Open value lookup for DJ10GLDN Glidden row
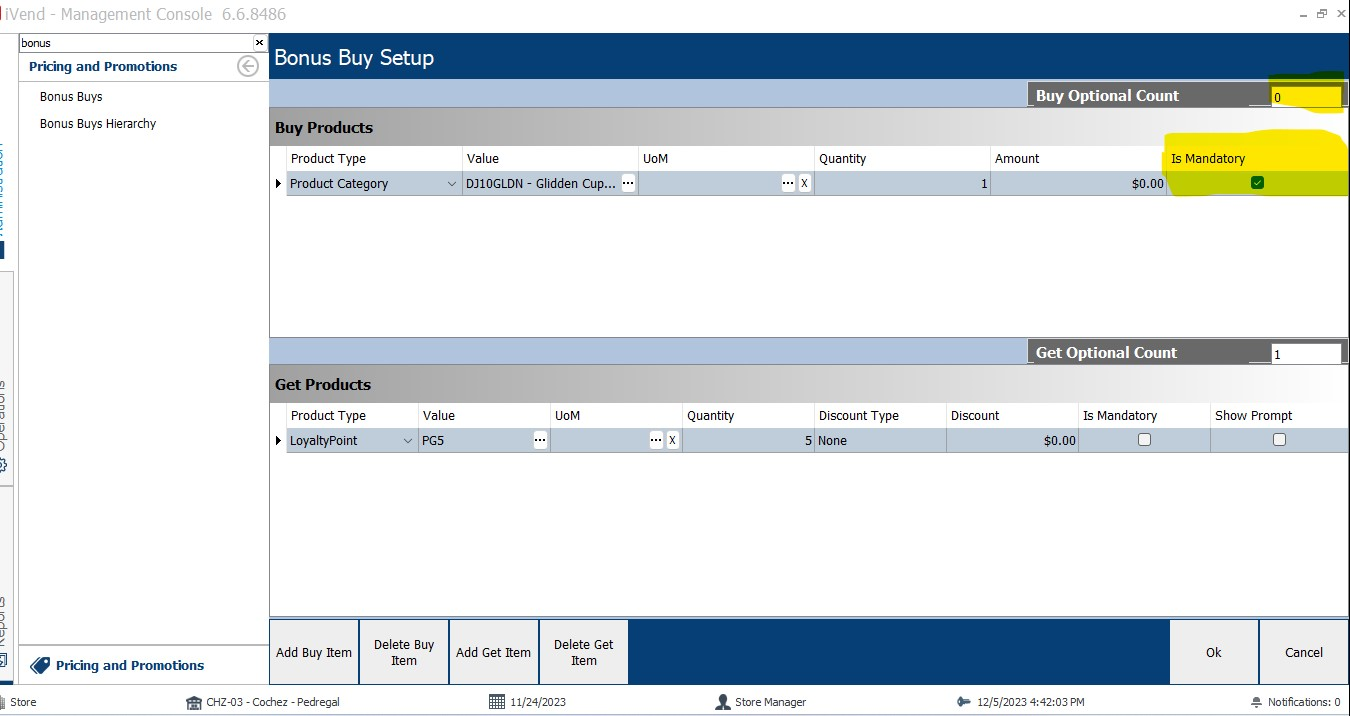Image resolution: width=1350 pixels, height=716 pixels. pos(628,183)
